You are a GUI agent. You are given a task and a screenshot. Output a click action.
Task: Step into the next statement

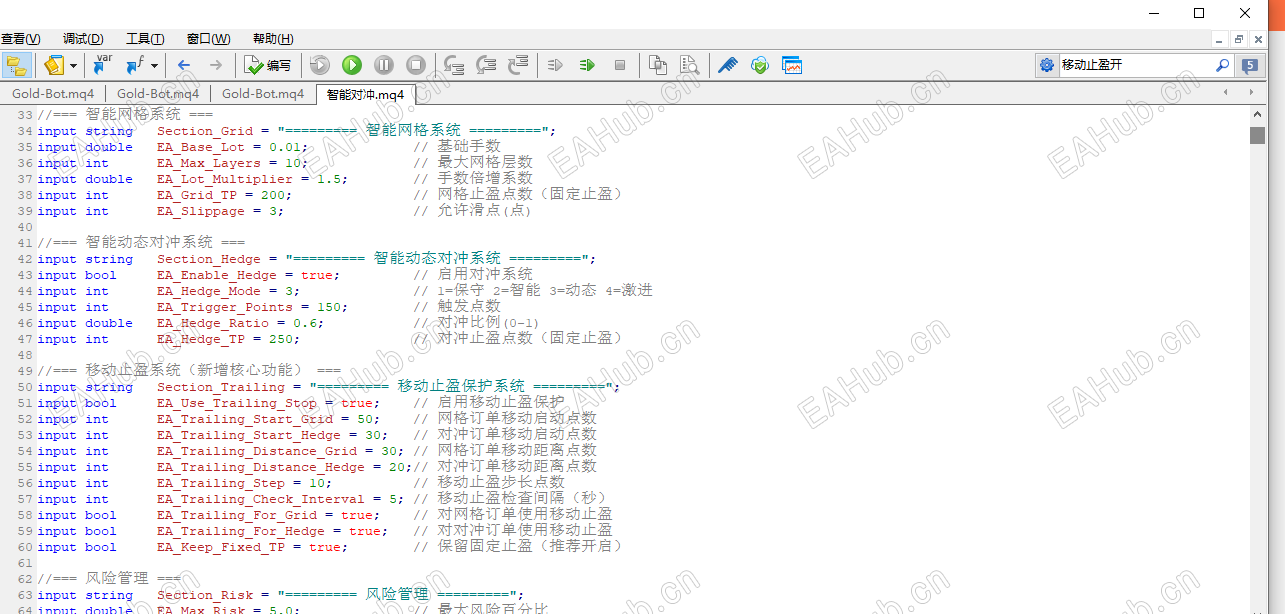(x=453, y=65)
